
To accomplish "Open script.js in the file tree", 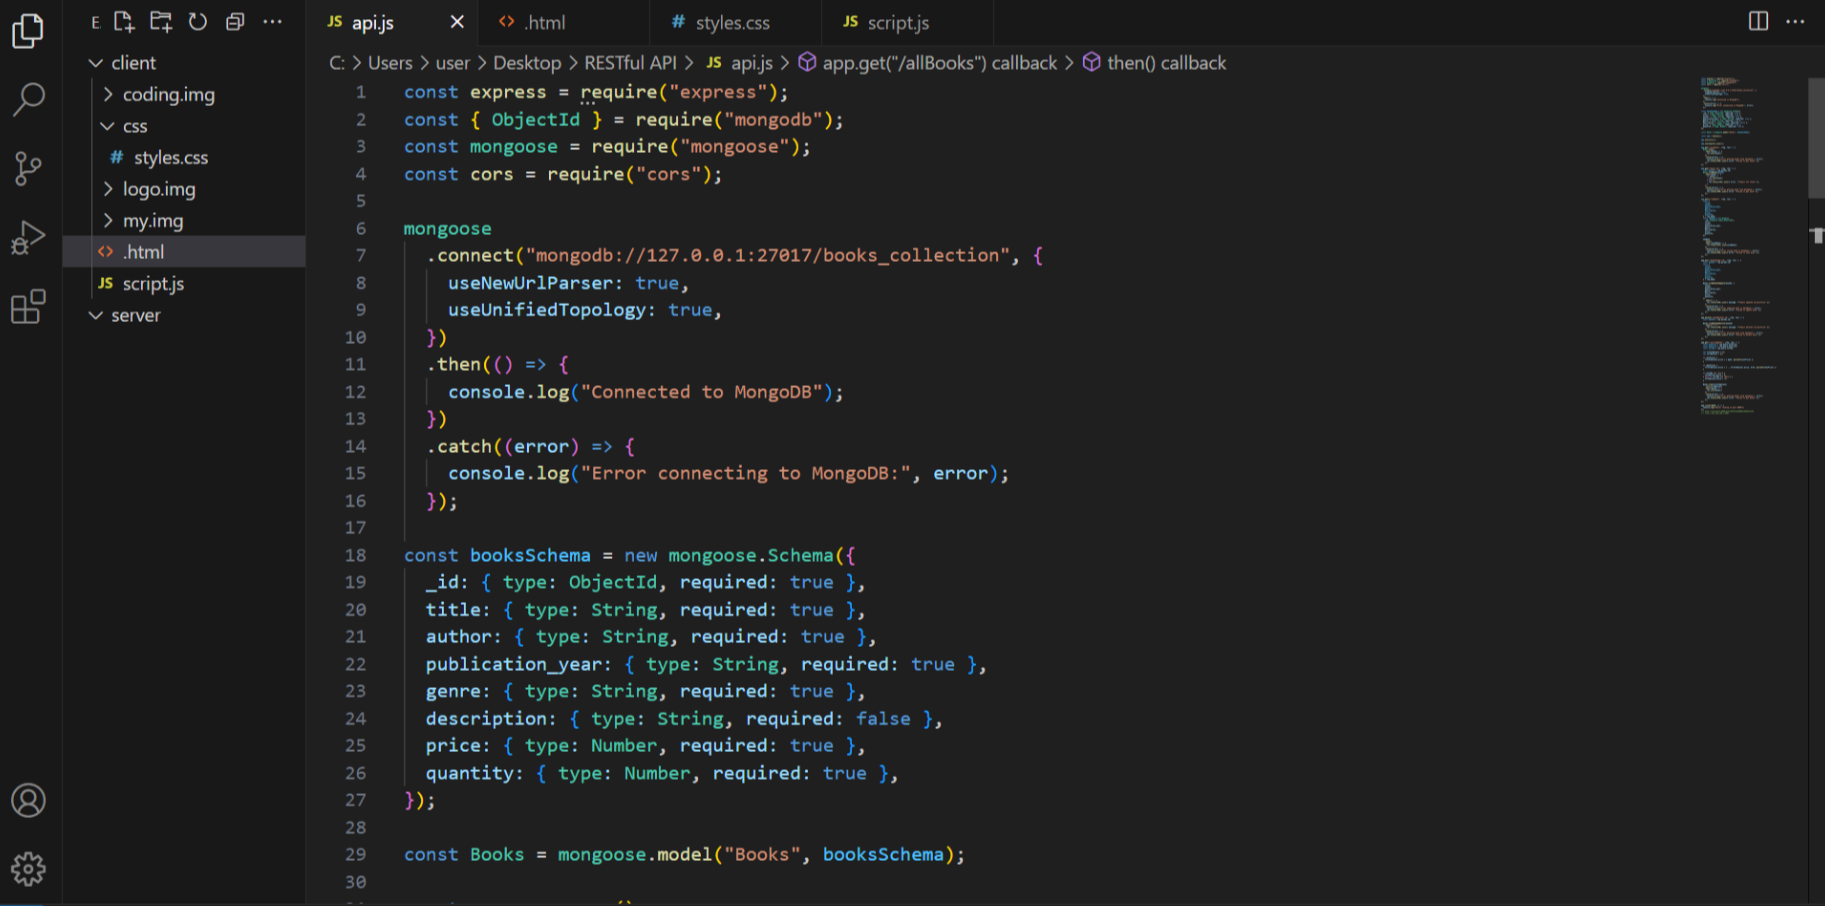I will point(184,283).
